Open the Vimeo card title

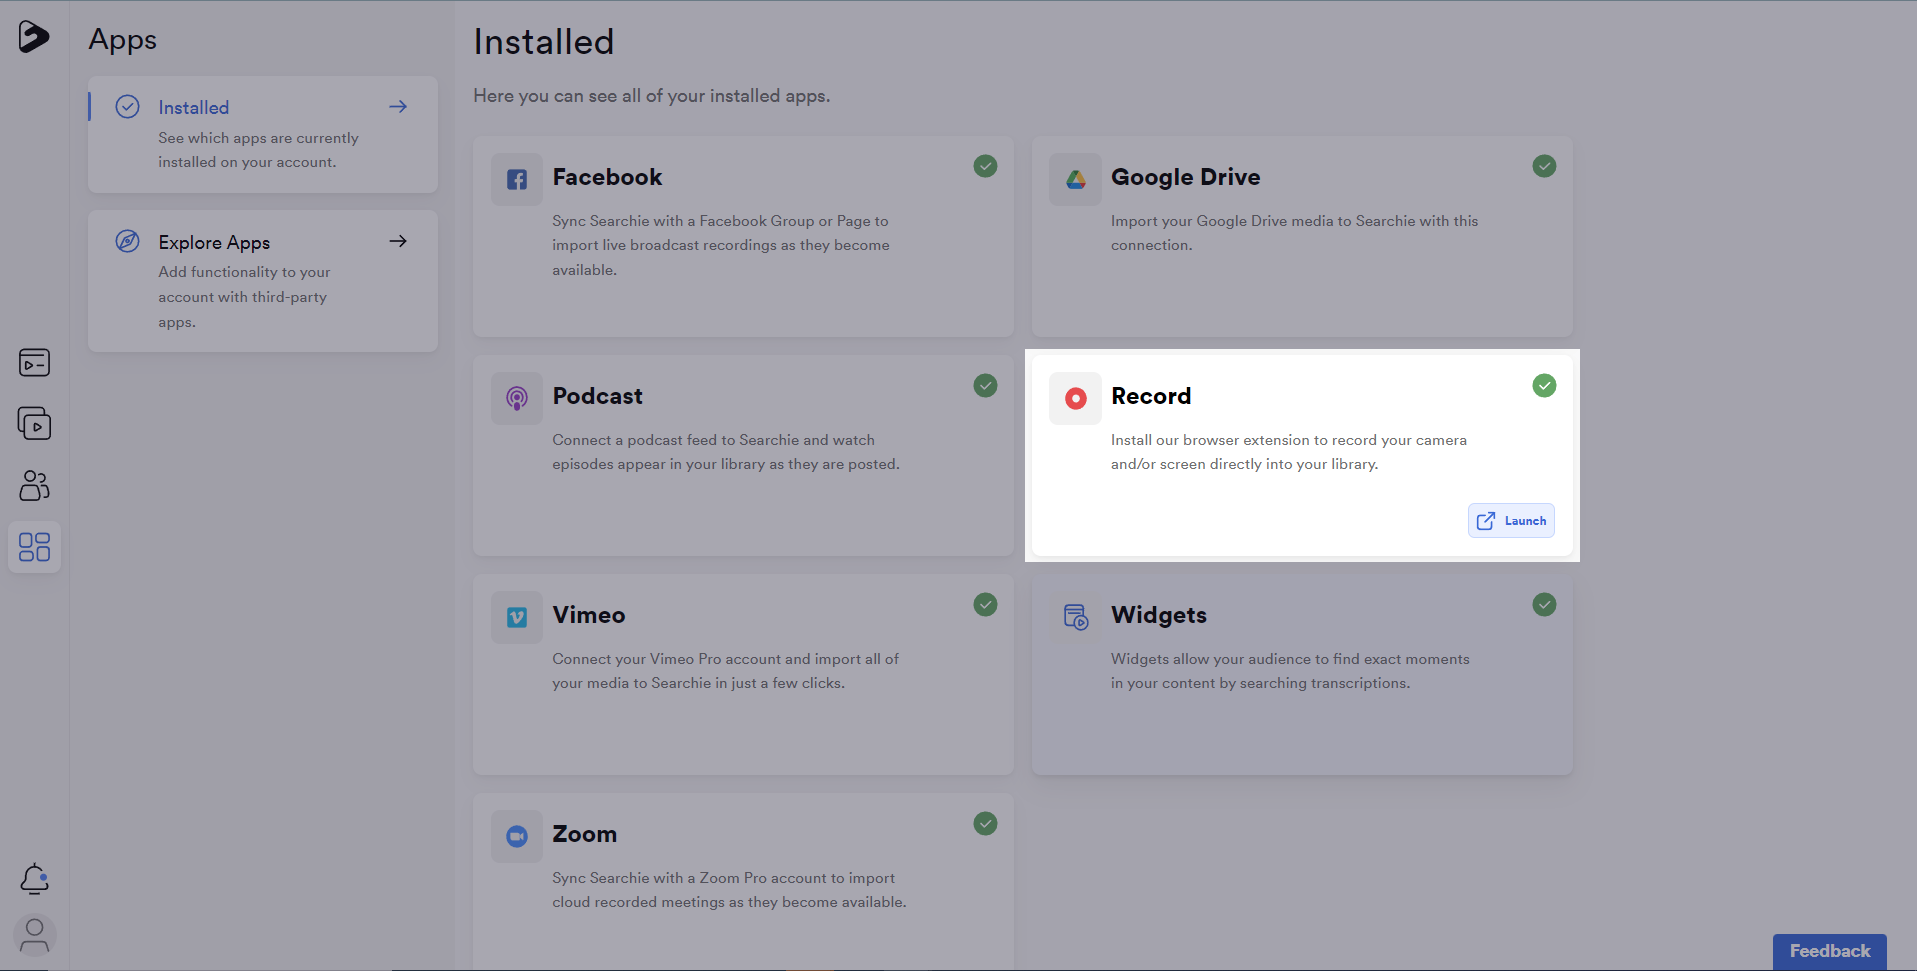(x=588, y=615)
